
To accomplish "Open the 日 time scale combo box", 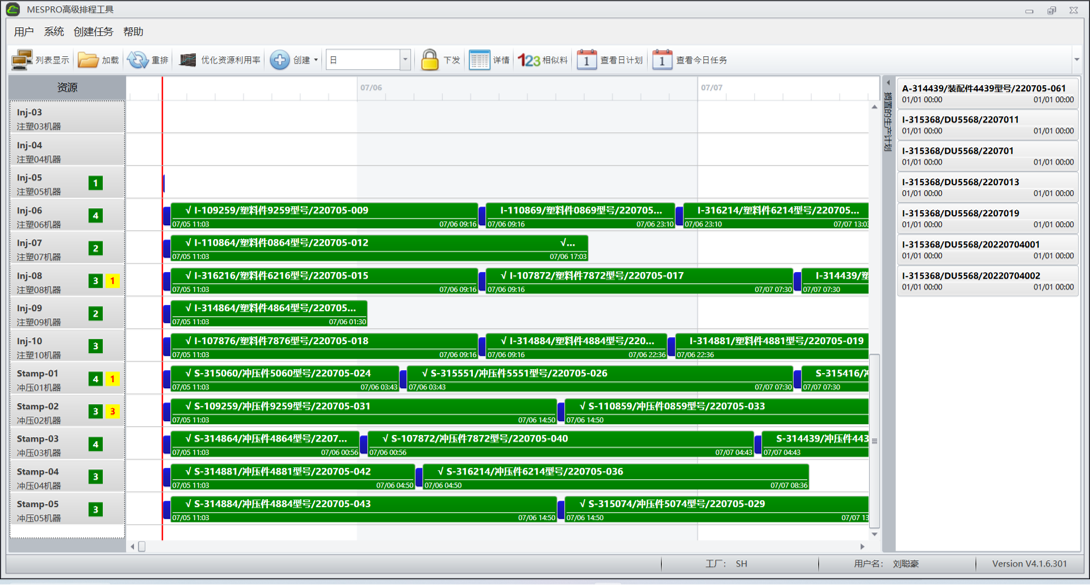I will [368, 60].
